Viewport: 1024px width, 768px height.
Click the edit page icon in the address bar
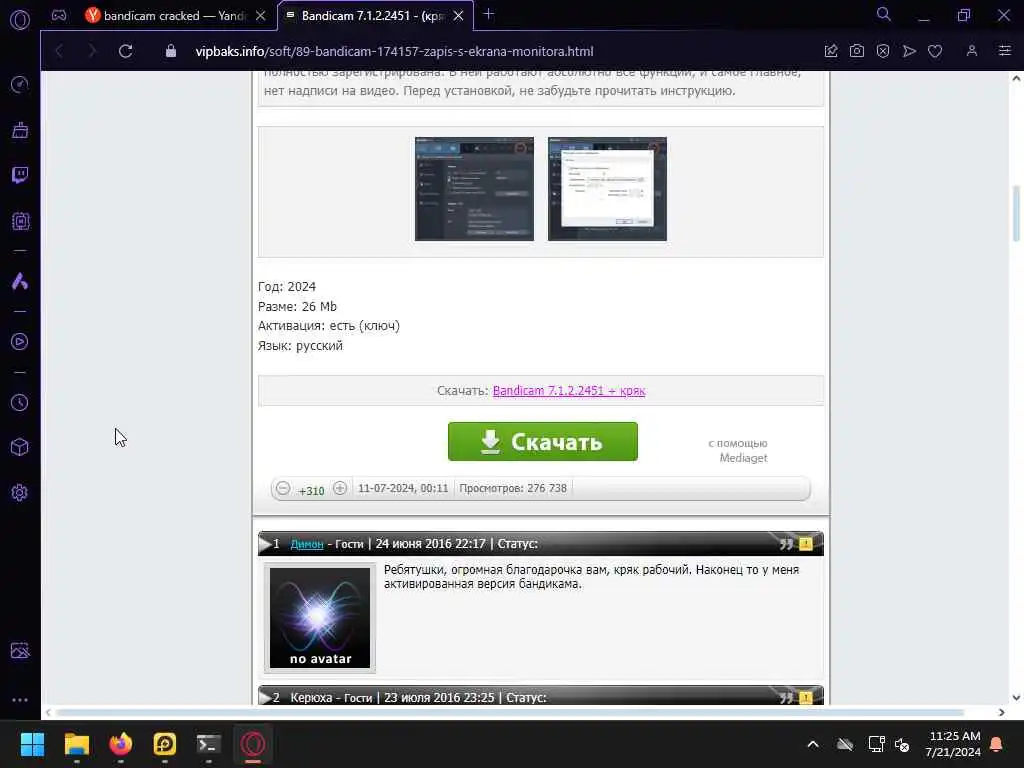tap(831, 51)
